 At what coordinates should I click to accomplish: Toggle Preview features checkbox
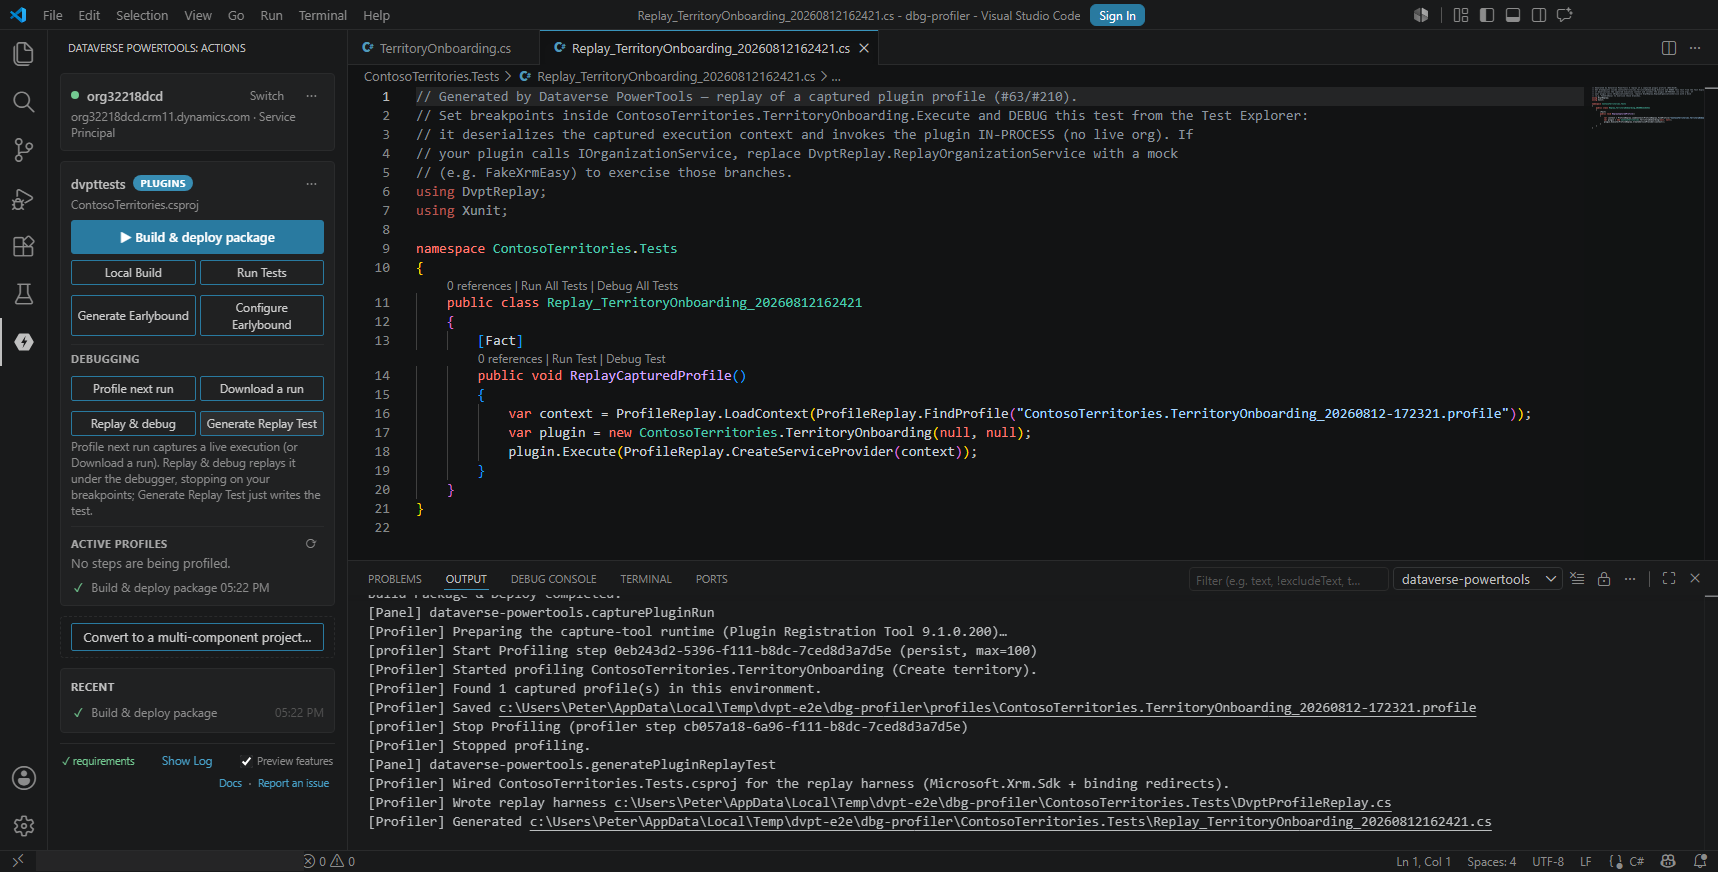pyautogui.click(x=247, y=761)
